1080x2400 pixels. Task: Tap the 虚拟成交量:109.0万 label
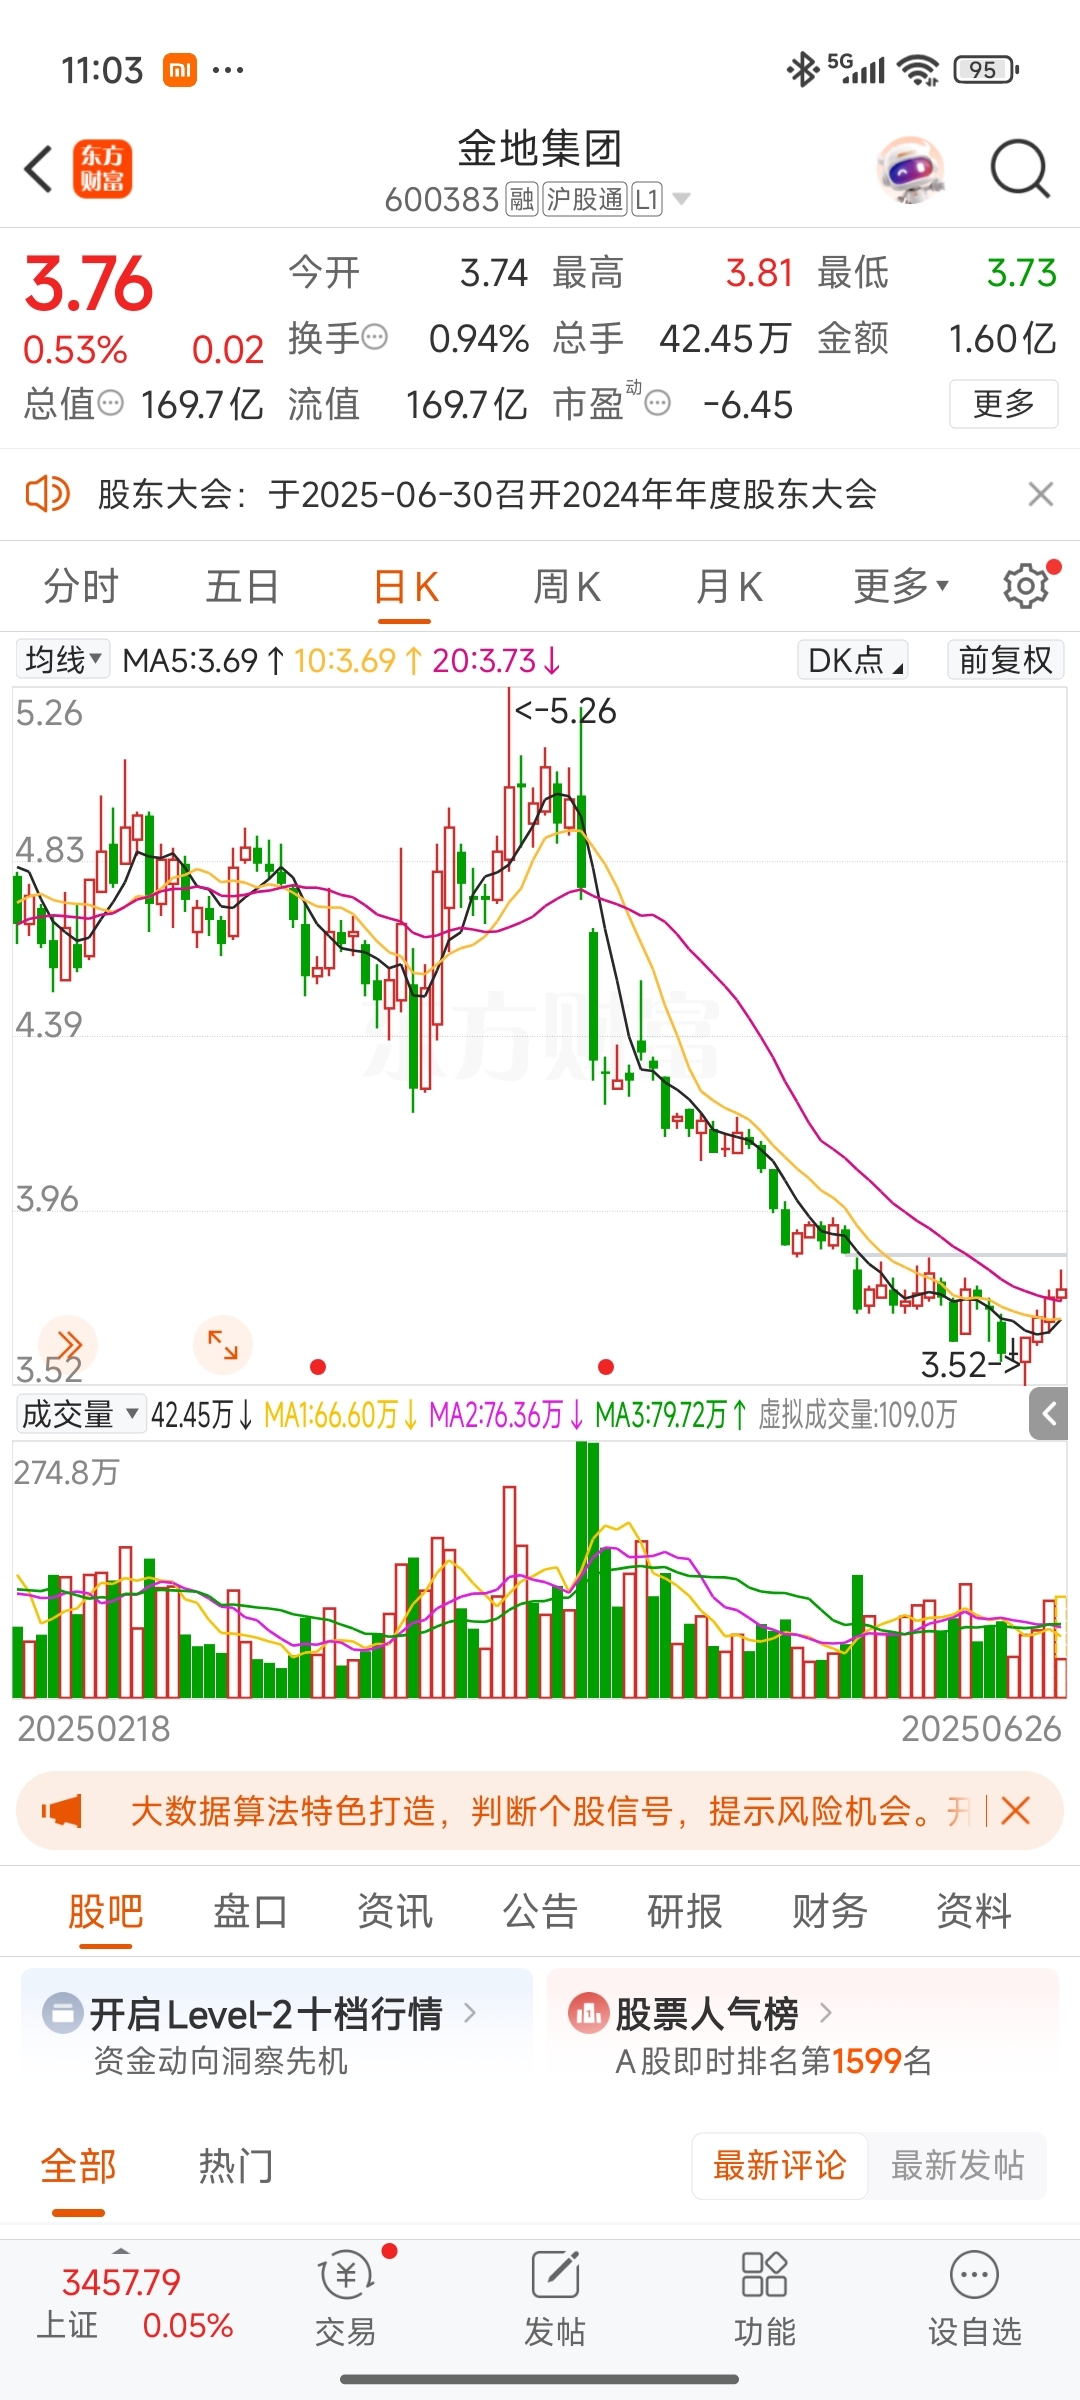tap(857, 1414)
